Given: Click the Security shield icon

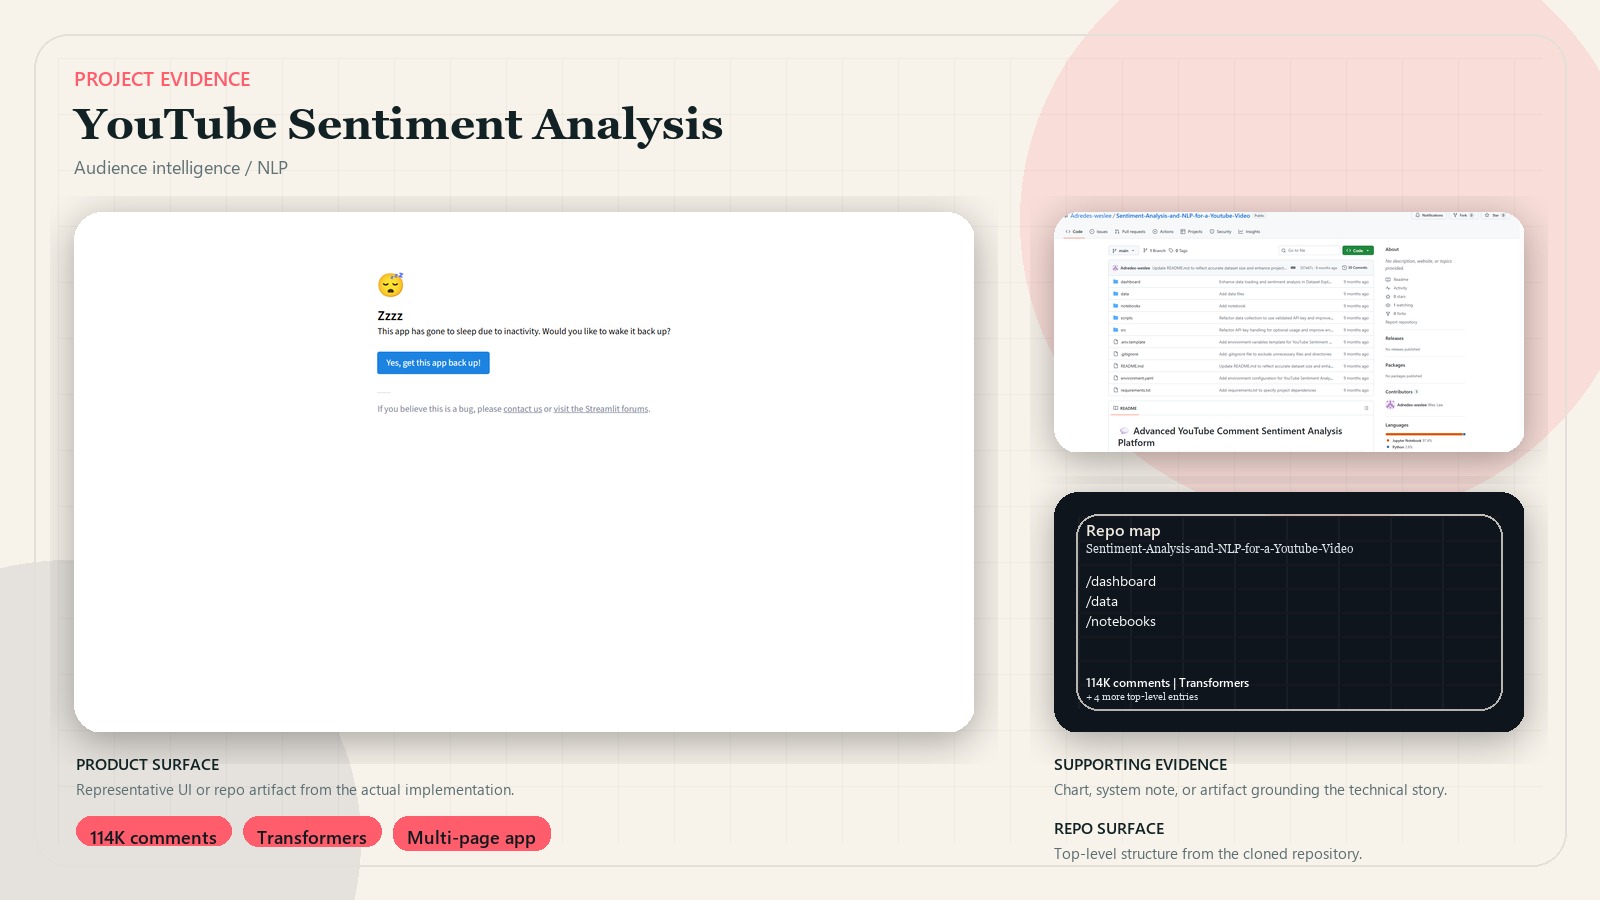Looking at the screenshot, I should (1212, 231).
